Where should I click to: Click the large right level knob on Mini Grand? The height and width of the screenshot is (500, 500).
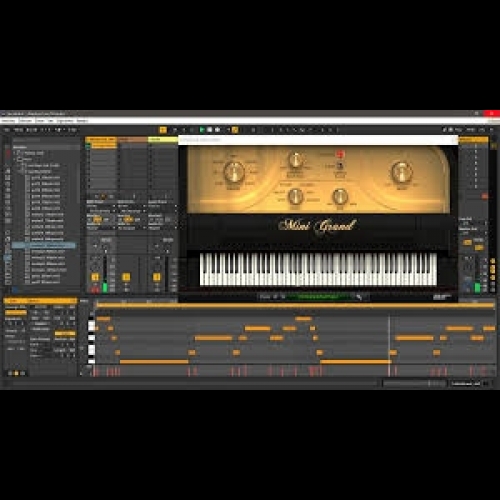(401, 172)
